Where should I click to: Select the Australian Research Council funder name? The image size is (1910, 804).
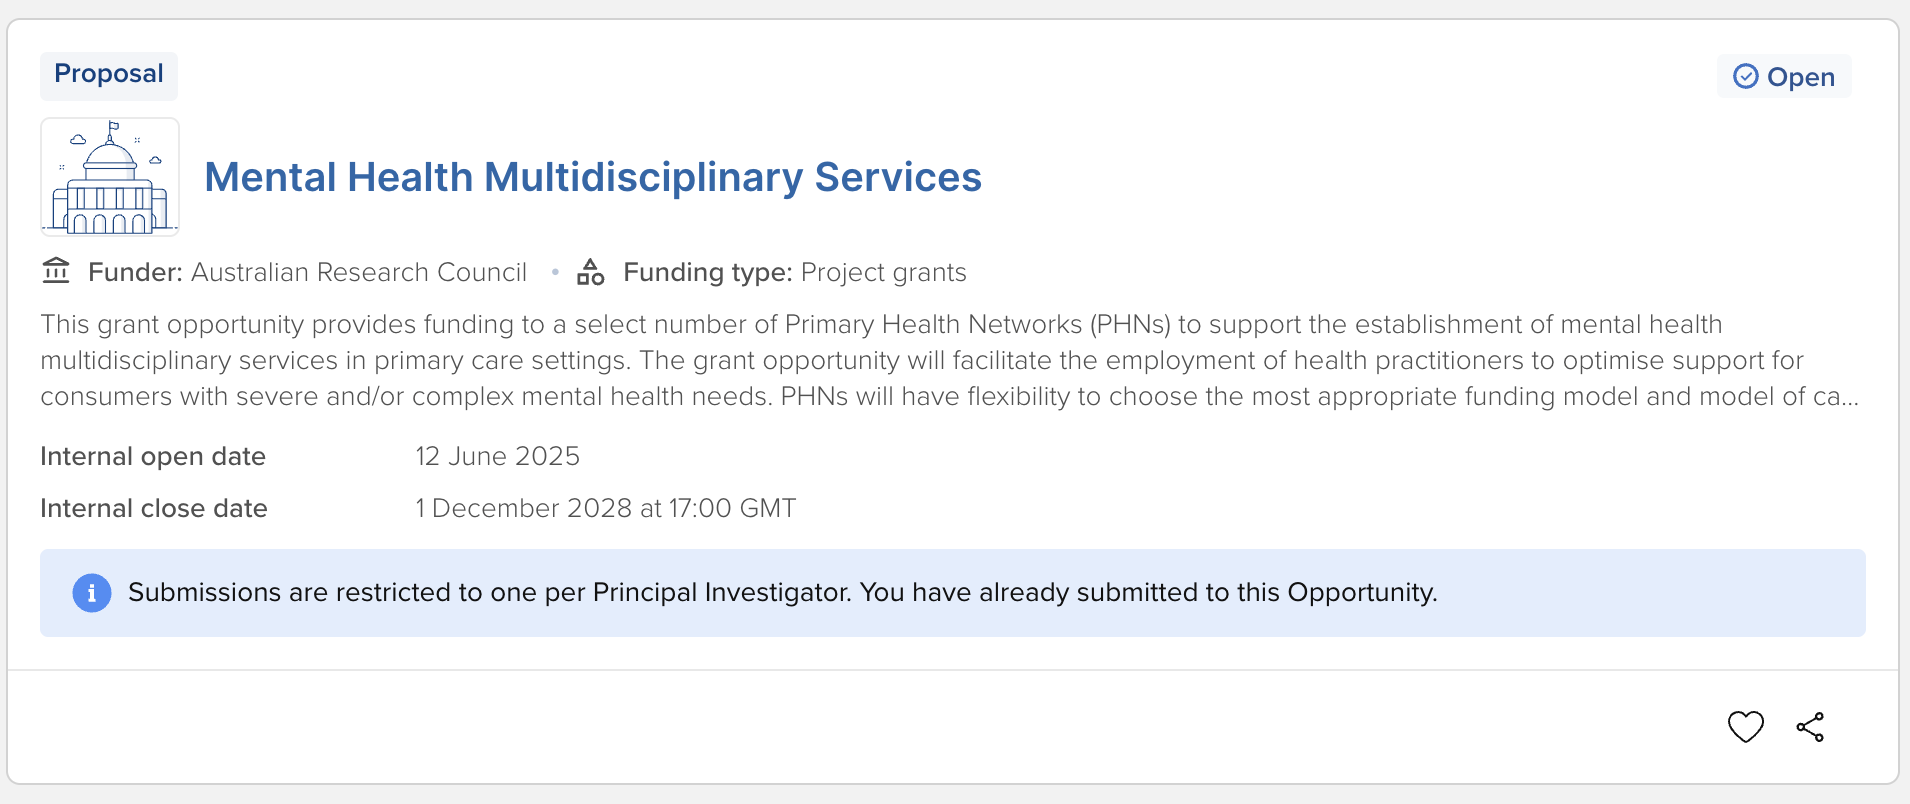358,272
